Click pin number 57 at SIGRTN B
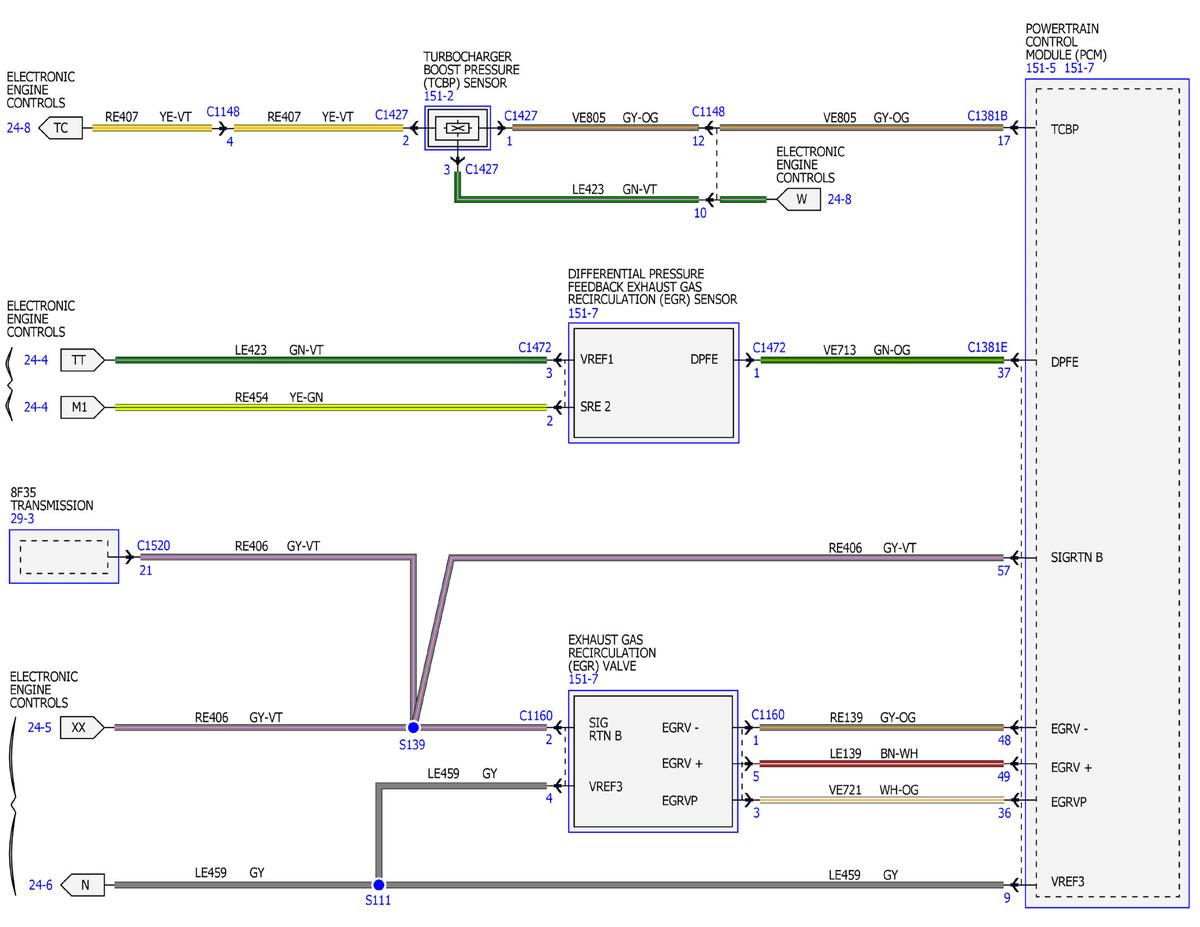The width and height of the screenshot is (1200, 927). 1003,571
